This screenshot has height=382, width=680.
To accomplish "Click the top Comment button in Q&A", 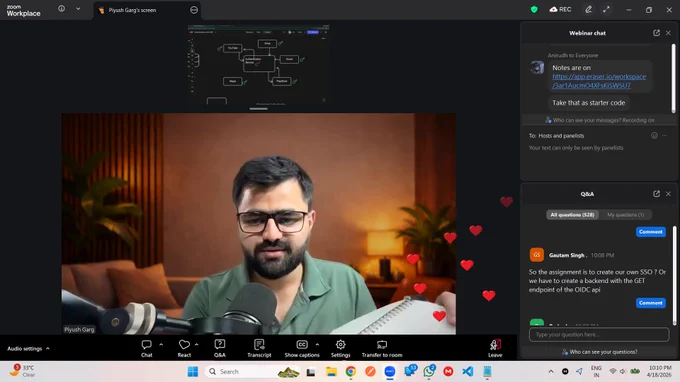I will tap(651, 232).
